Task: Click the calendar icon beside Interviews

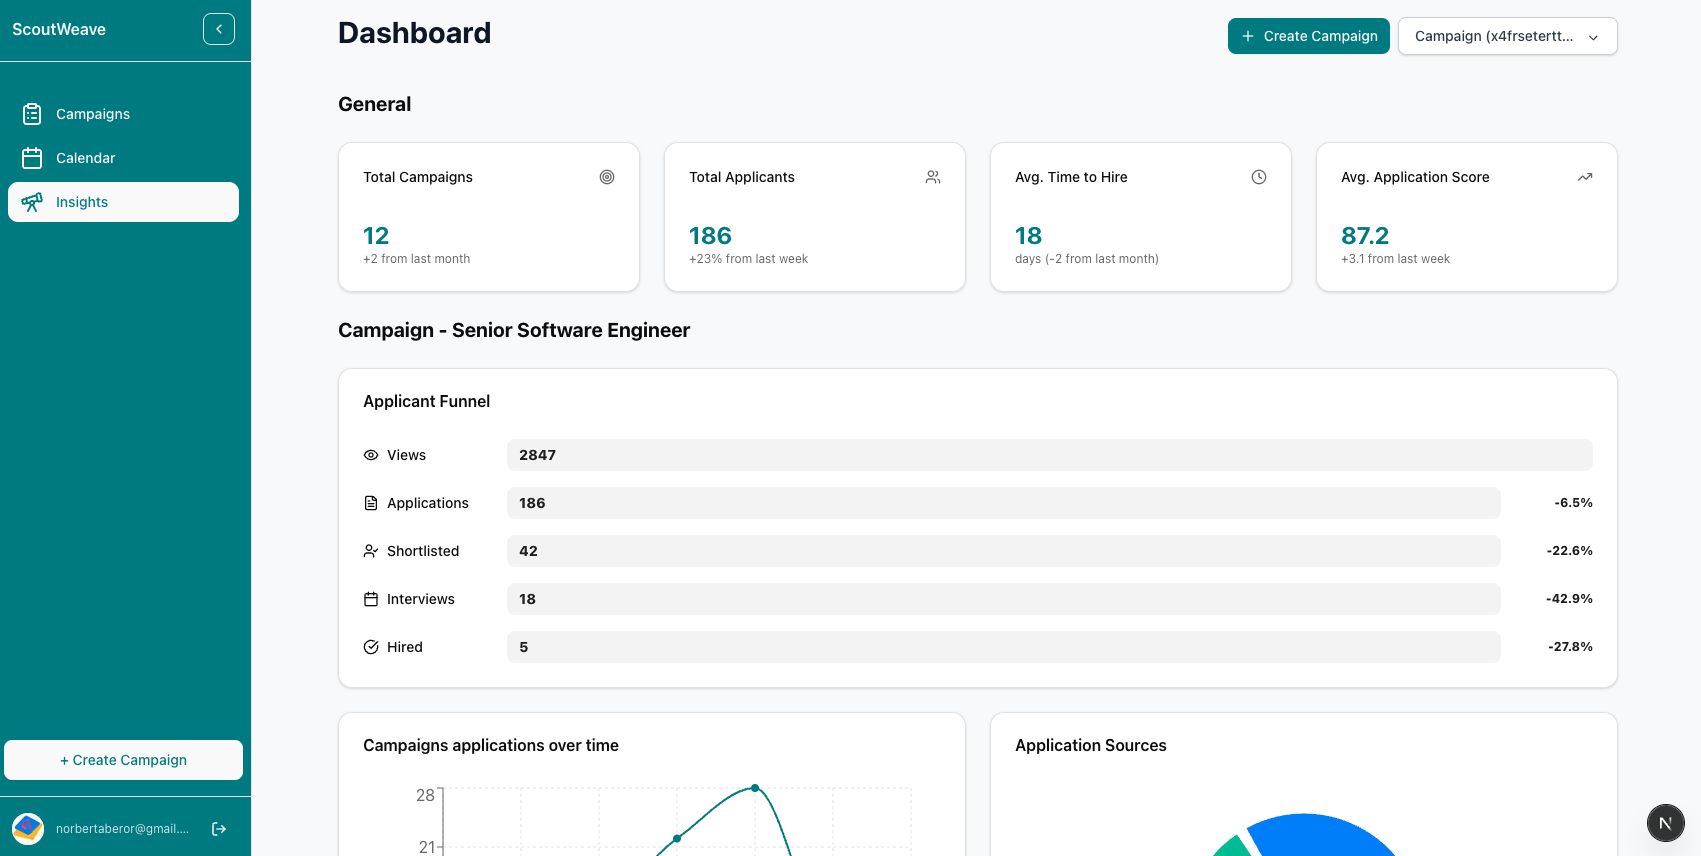Action: (x=371, y=599)
